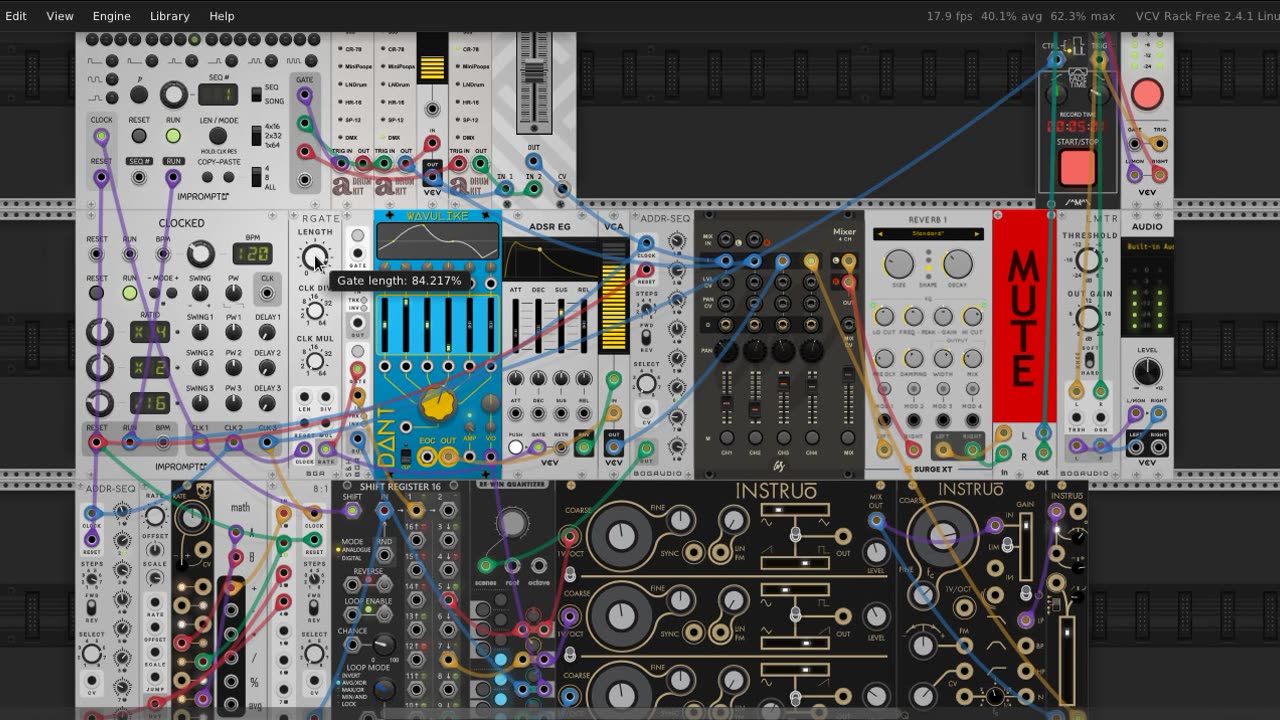Click the Reverb SIZE knob
This screenshot has width=1280, height=720.
point(899,264)
